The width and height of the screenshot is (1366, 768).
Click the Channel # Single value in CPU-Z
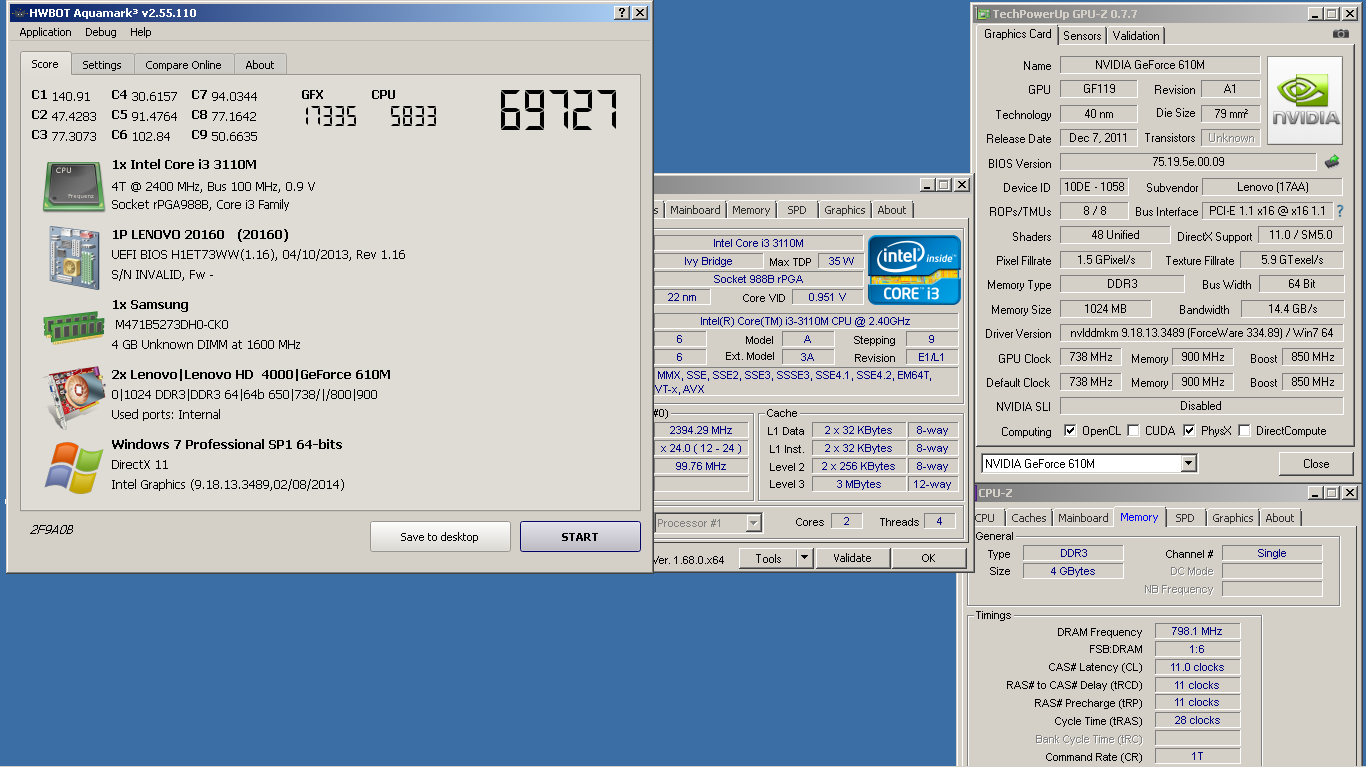(1272, 553)
